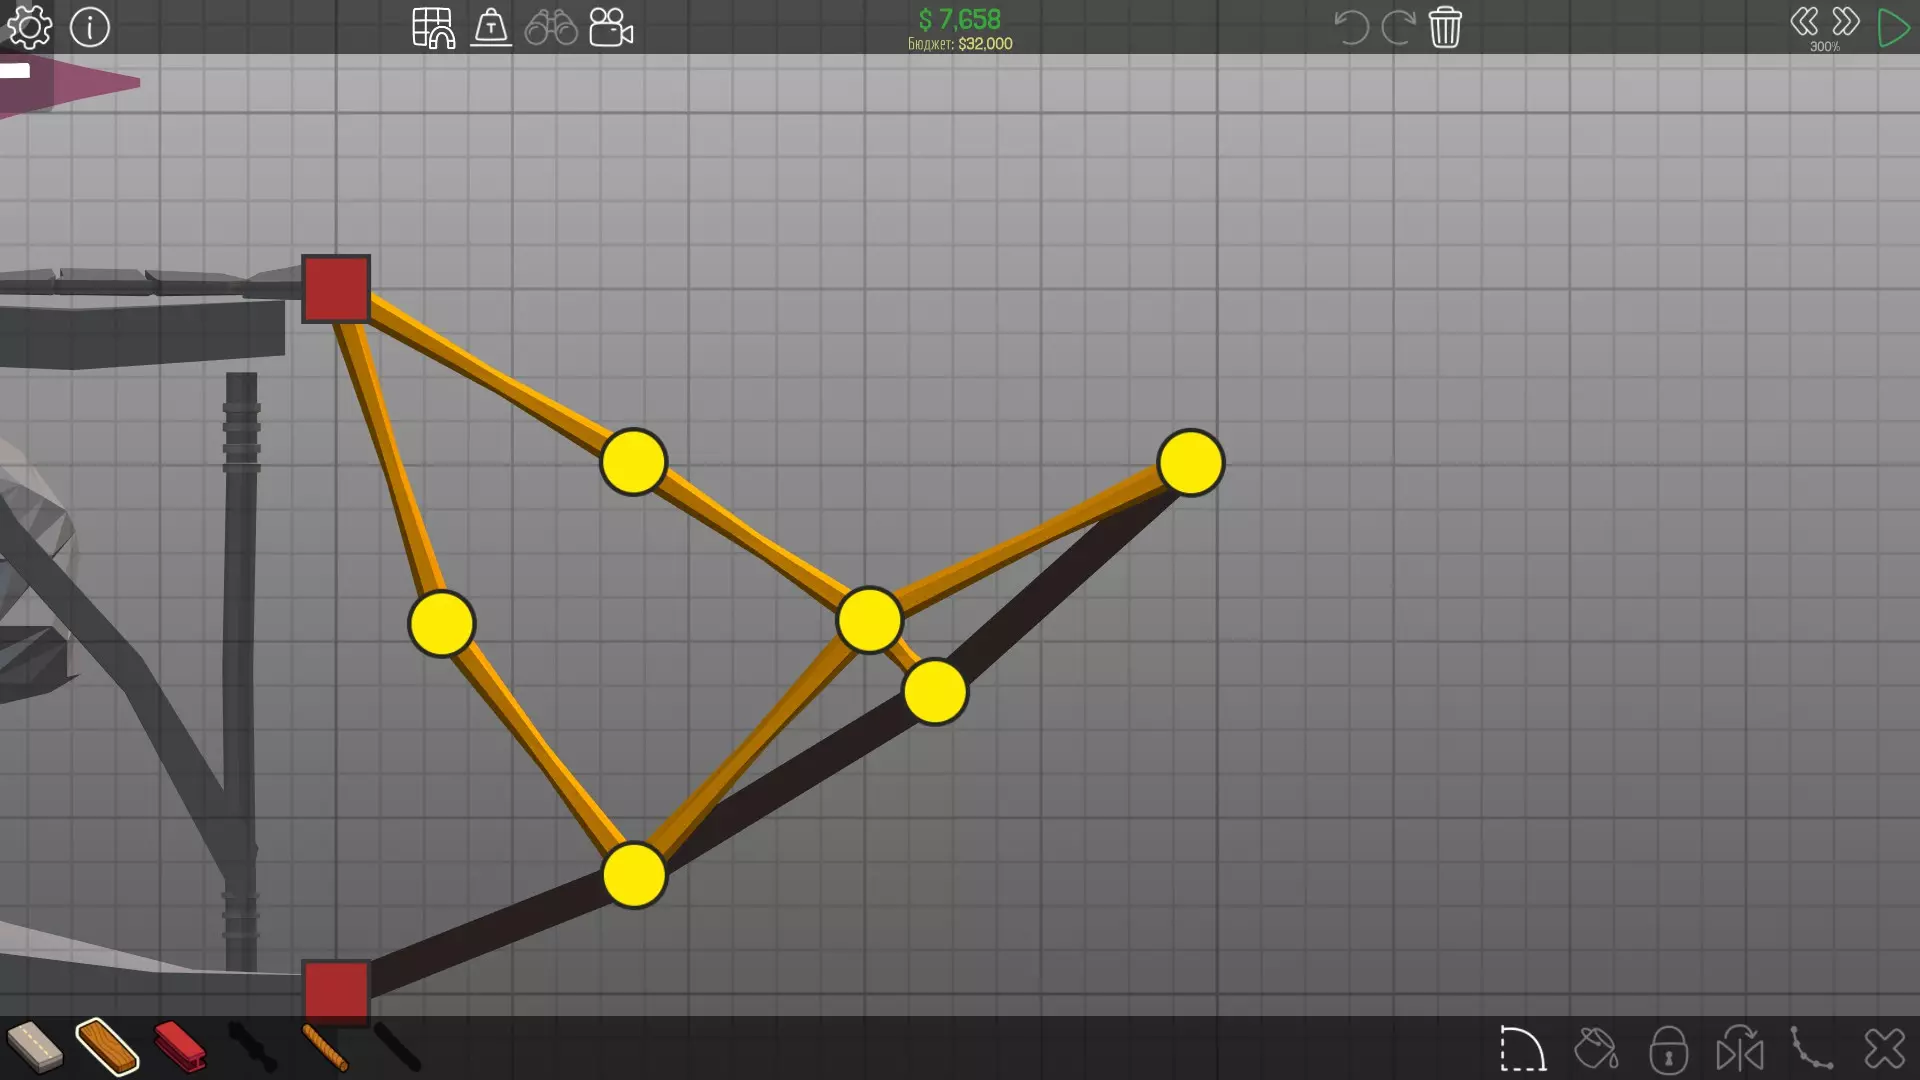Toggle the padlock lock mode

(x=1668, y=1049)
